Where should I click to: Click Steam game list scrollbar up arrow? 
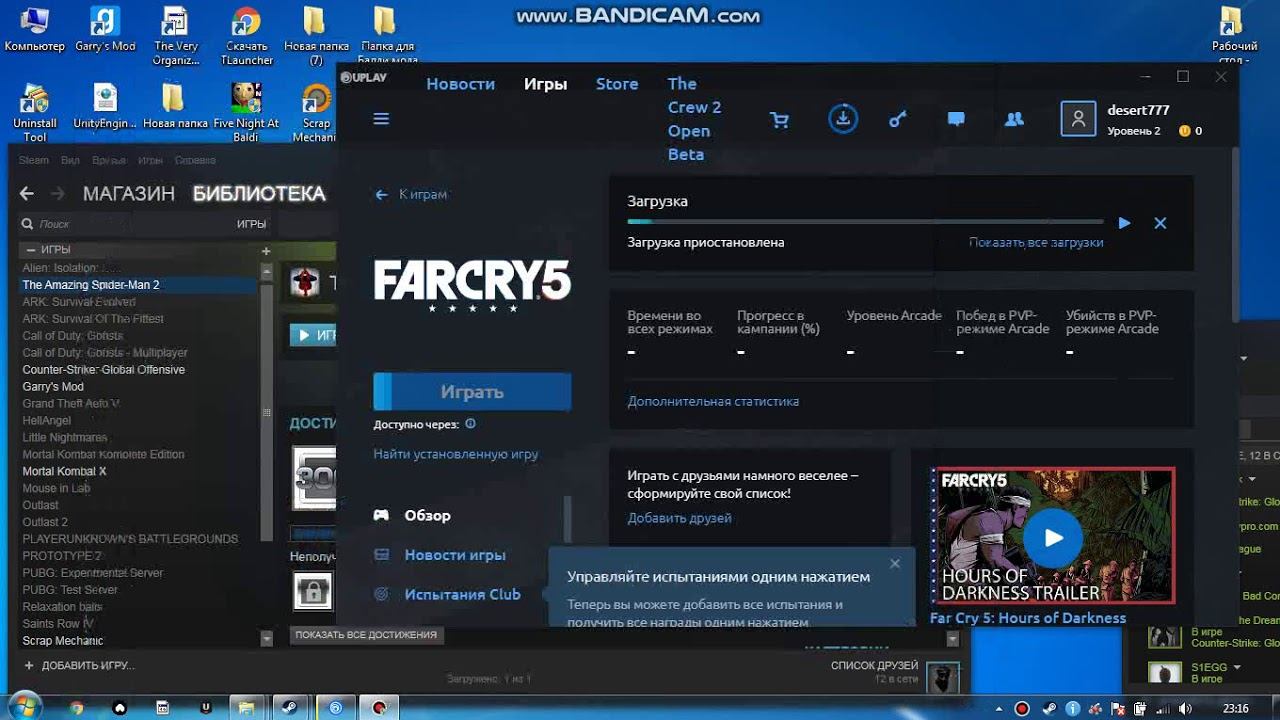[266, 271]
